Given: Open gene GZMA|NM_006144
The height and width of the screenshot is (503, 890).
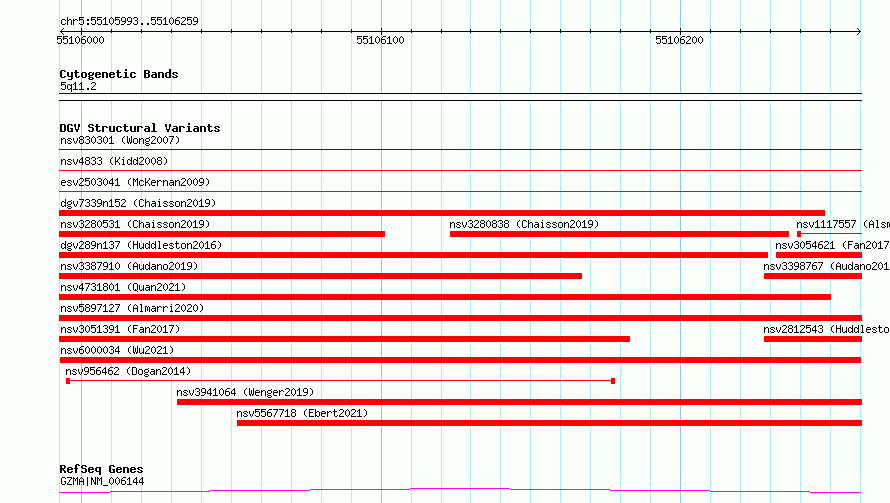Looking at the screenshot, I should tap(102, 481).
